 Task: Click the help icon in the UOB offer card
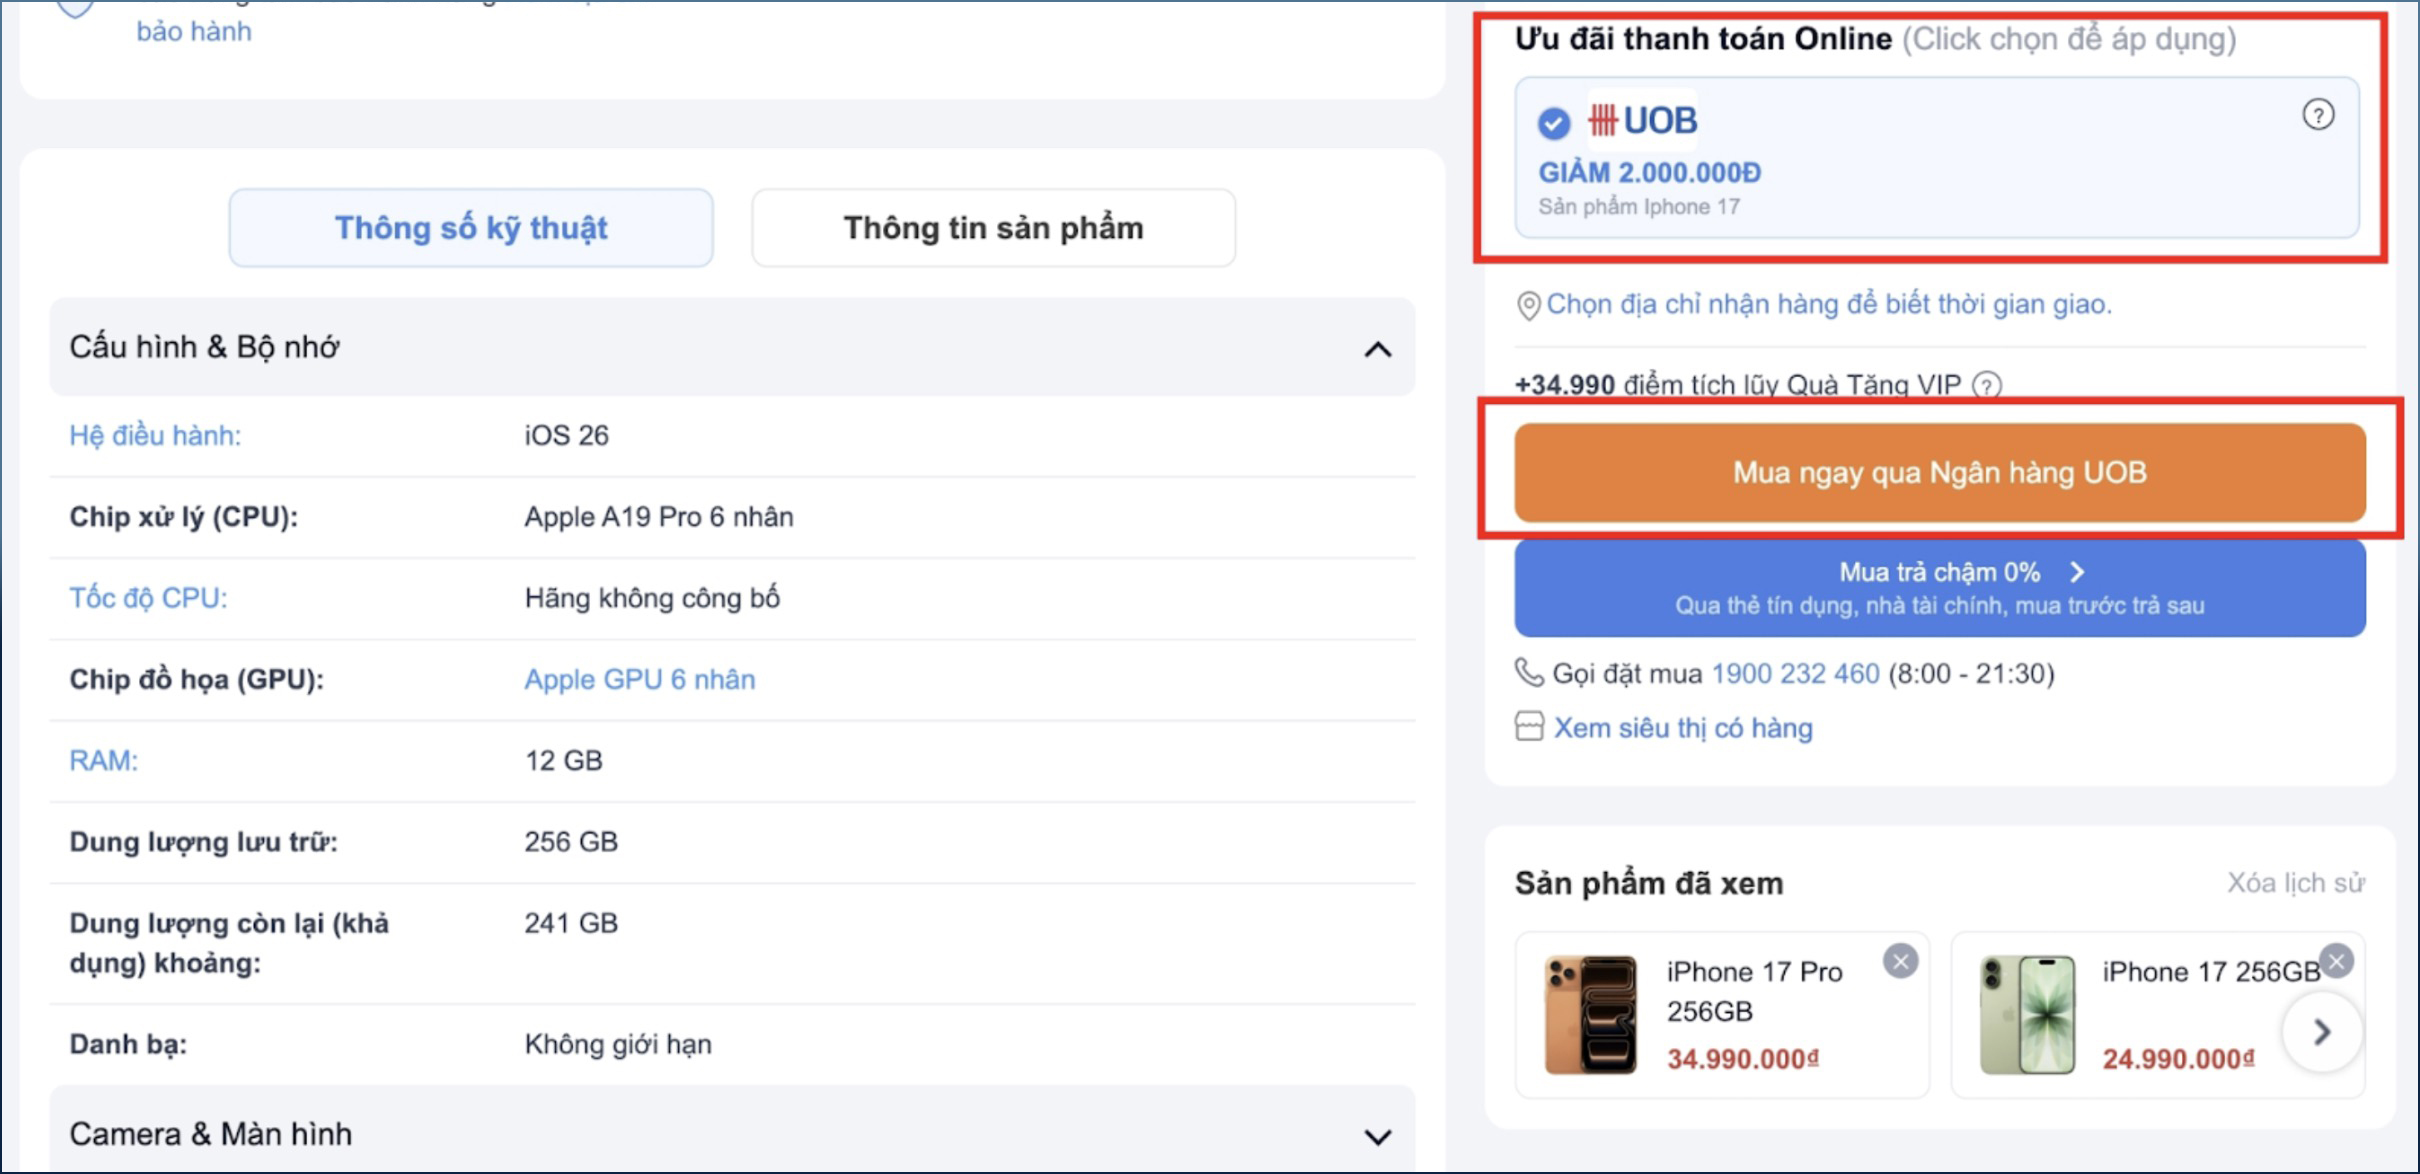(2318, 115)
